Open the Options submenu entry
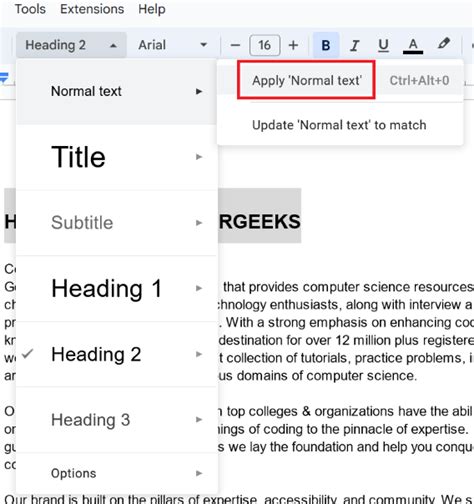The height and width of the screenshot is (504, 474). tap(117, 473)
